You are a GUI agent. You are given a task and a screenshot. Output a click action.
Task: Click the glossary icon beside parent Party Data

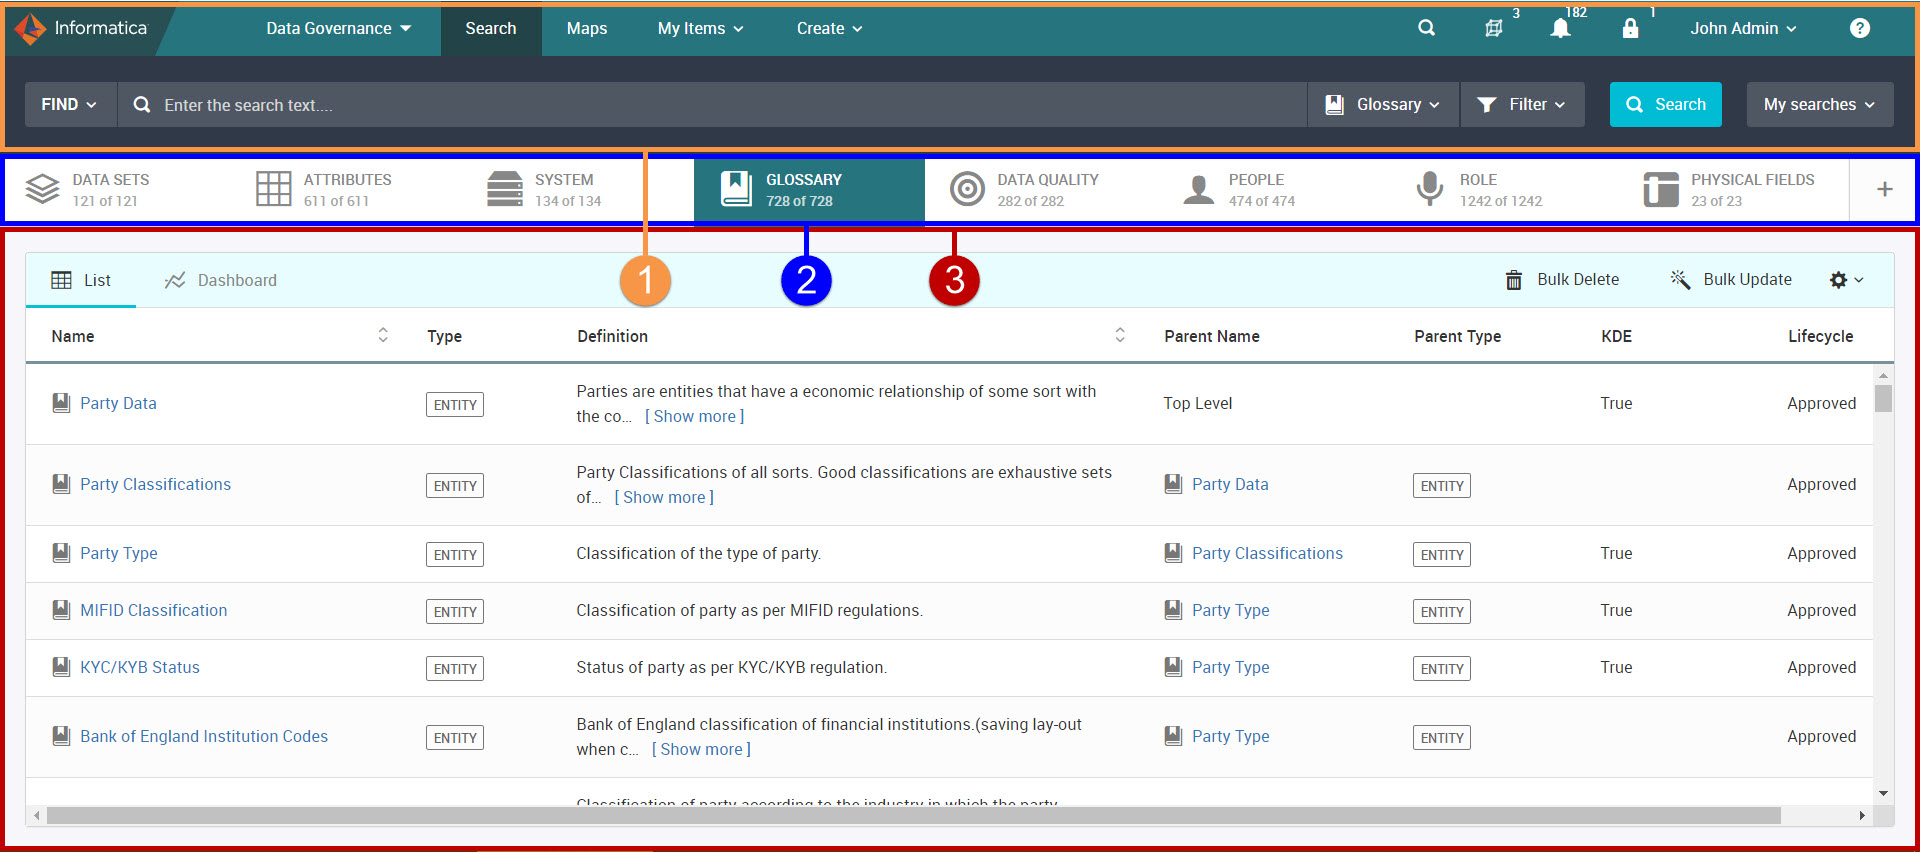(1173, 484)
